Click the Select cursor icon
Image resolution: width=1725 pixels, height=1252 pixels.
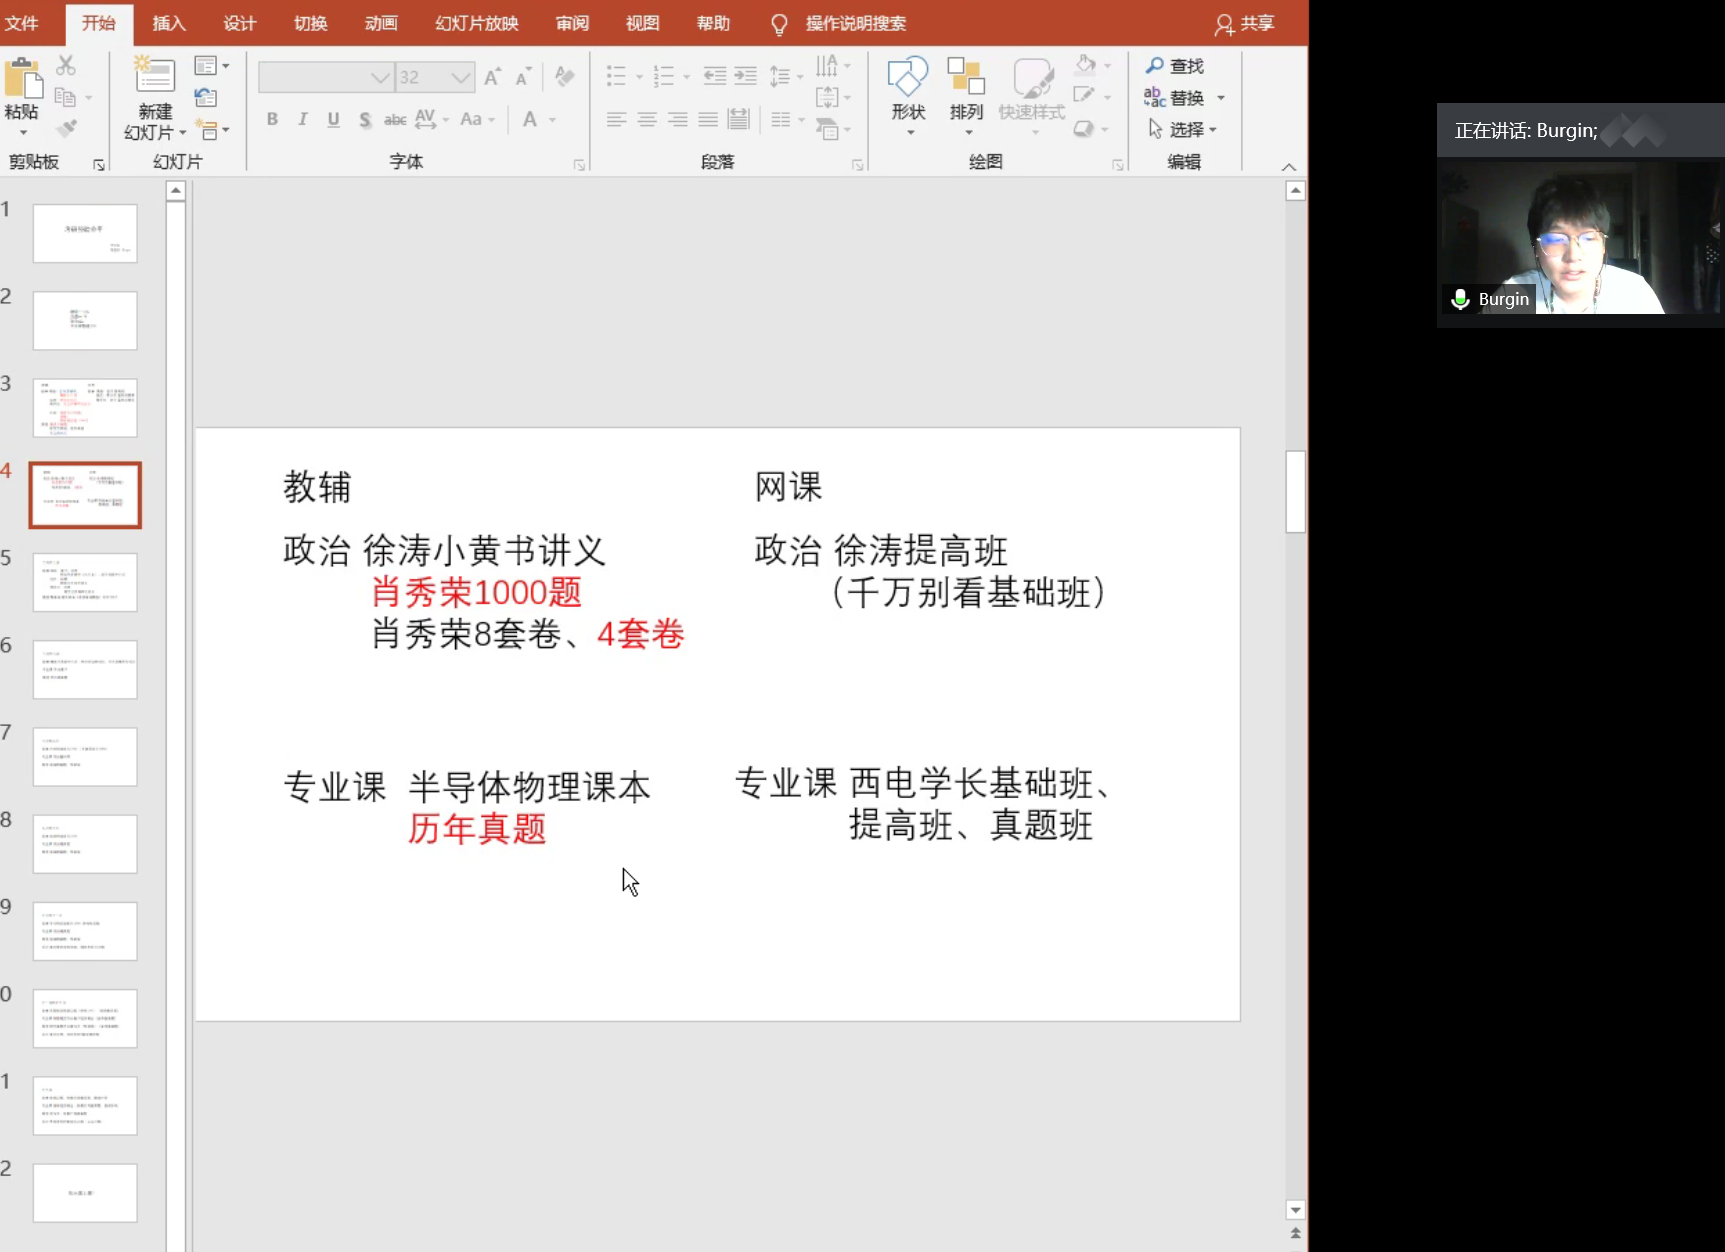pos(1155,129)
